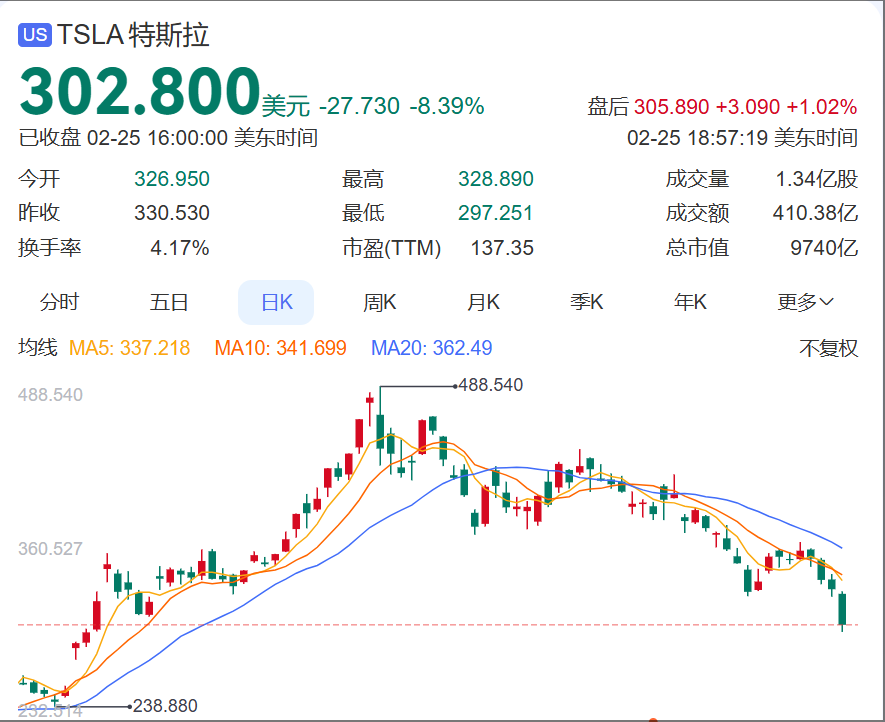
Task: Click the 总市值 value 9740亿
Action: click(824, 248)
